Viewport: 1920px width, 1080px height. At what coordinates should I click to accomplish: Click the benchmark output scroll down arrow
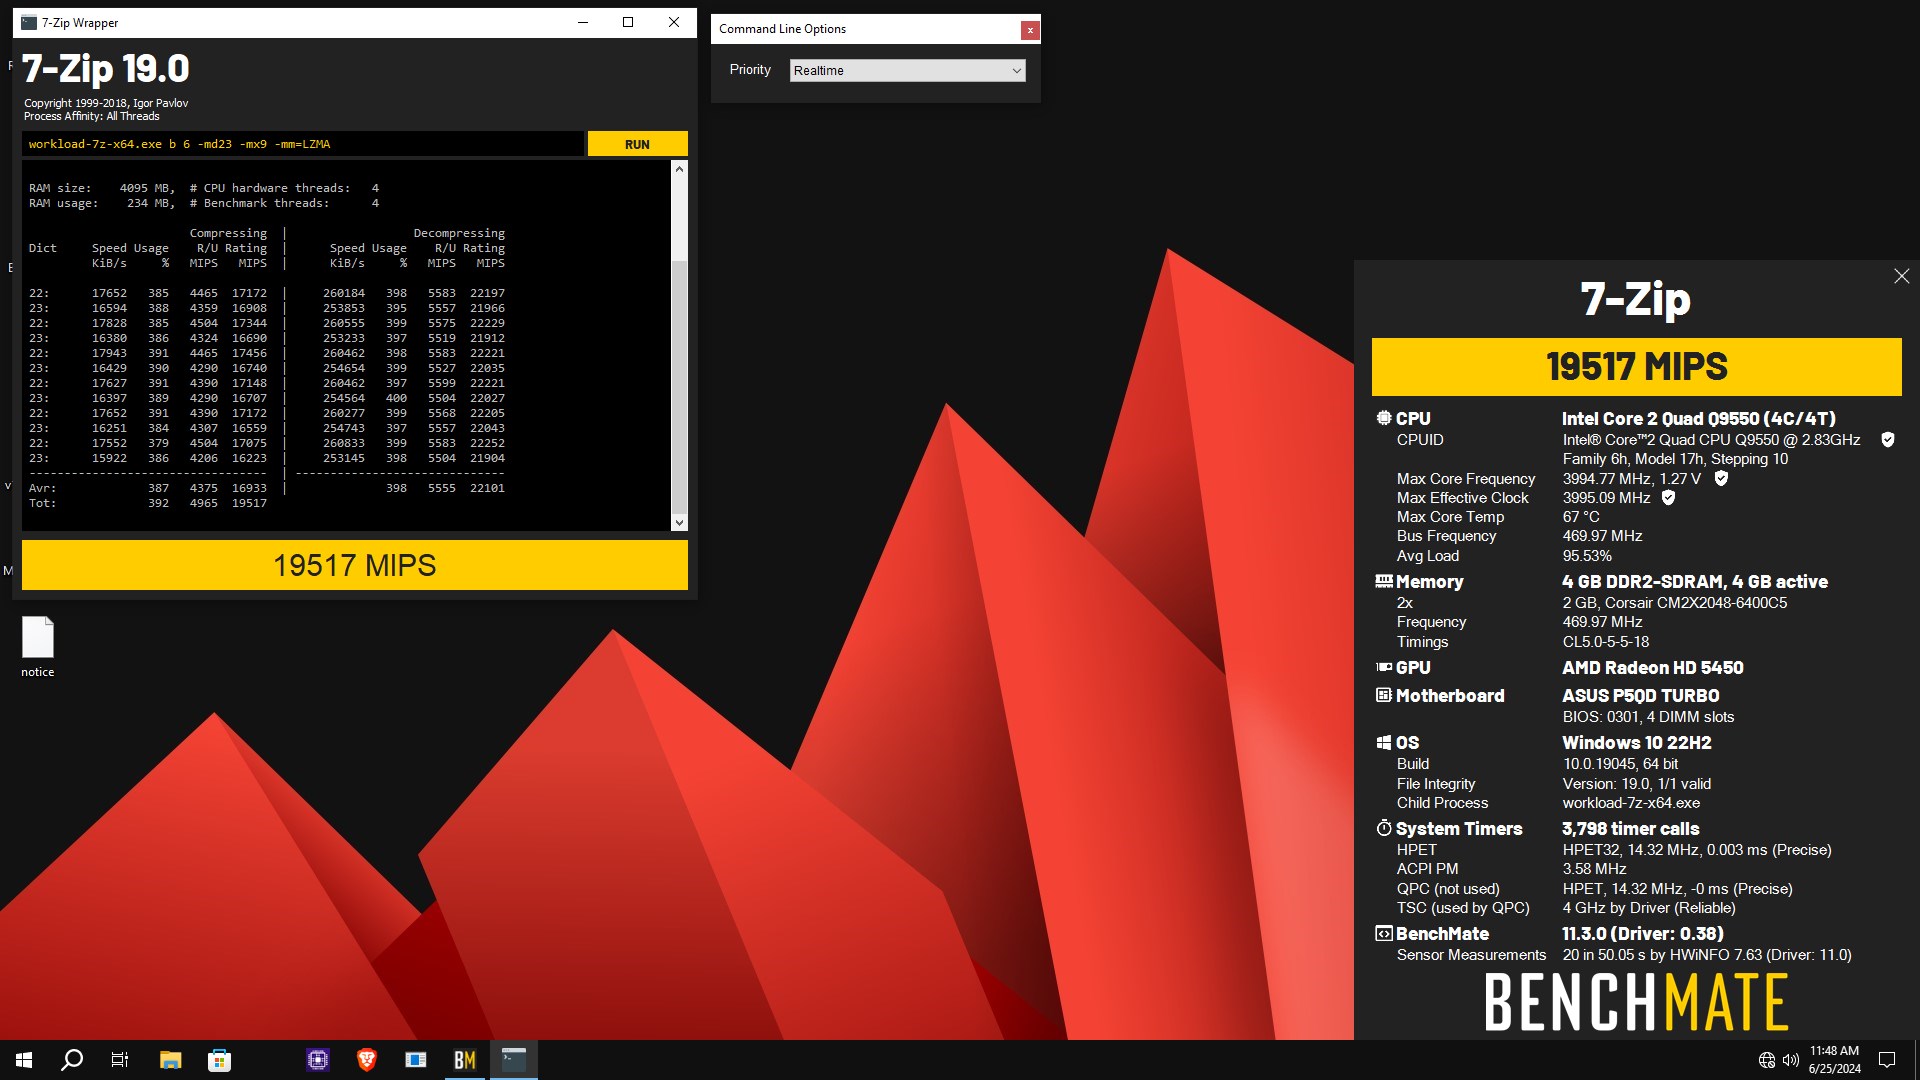679,522
